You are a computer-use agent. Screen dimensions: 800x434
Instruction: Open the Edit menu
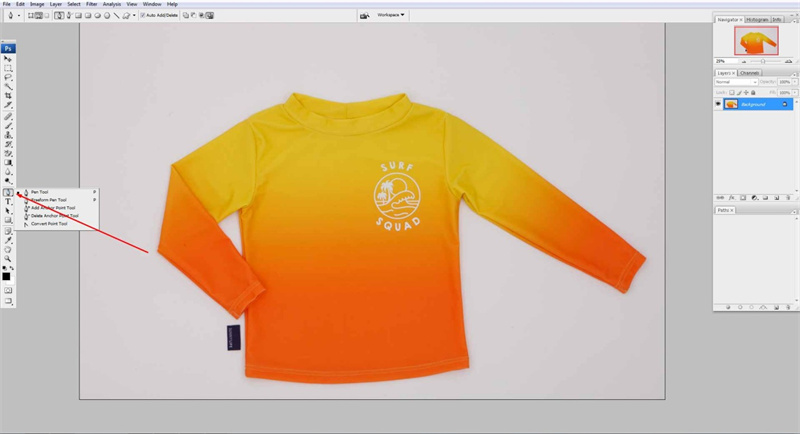click(20, 4)
